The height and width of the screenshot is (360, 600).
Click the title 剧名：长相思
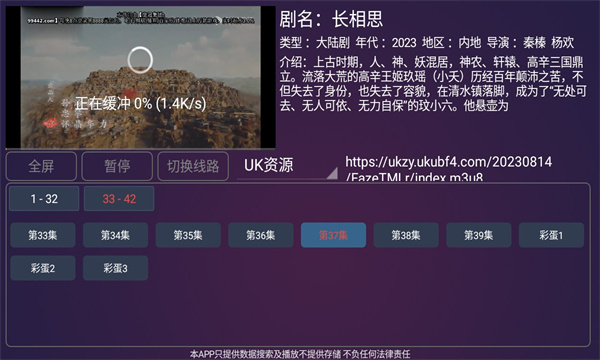331,19
